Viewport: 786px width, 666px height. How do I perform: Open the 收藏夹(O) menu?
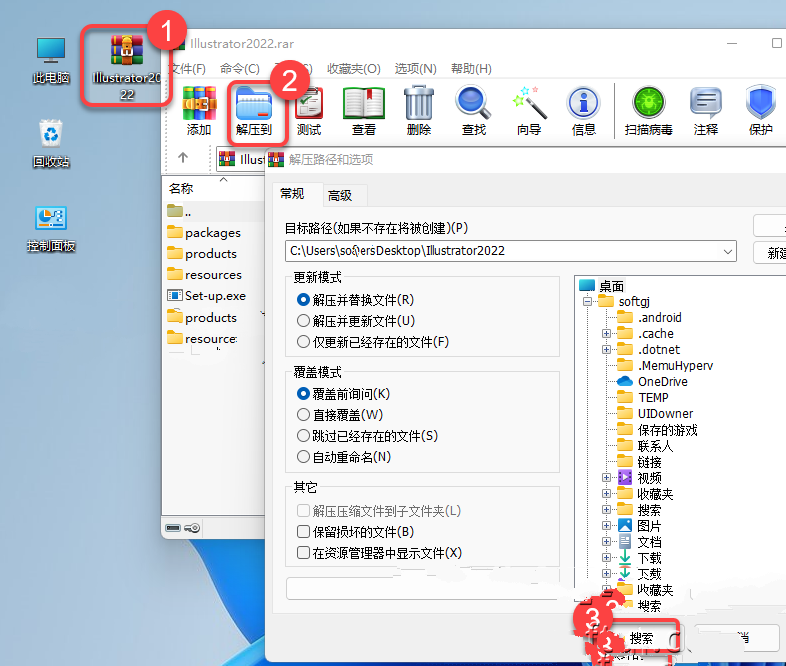pyautogui.click(x=354, y=69)
